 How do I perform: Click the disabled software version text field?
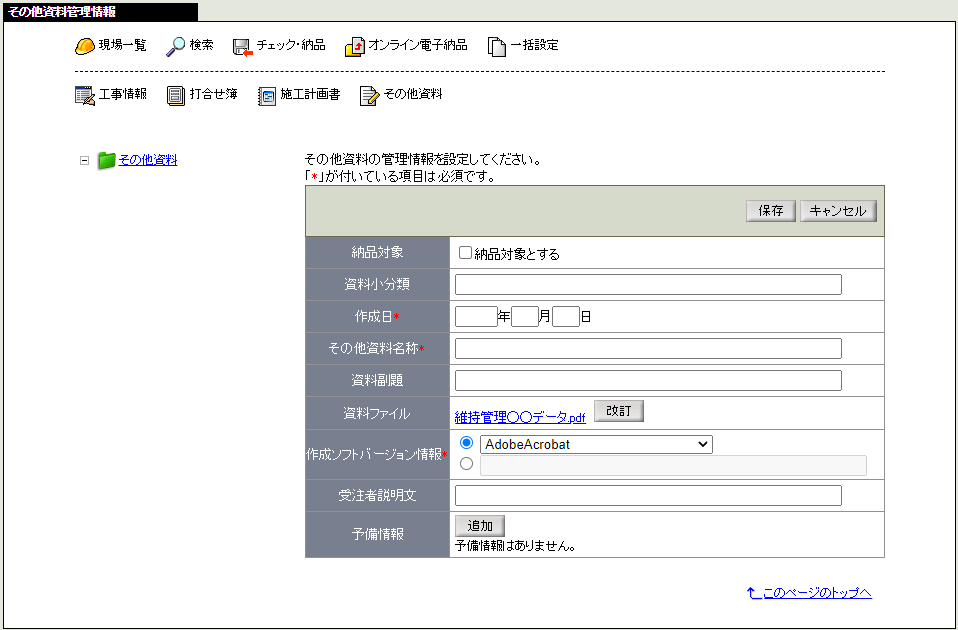click(673, 466)
